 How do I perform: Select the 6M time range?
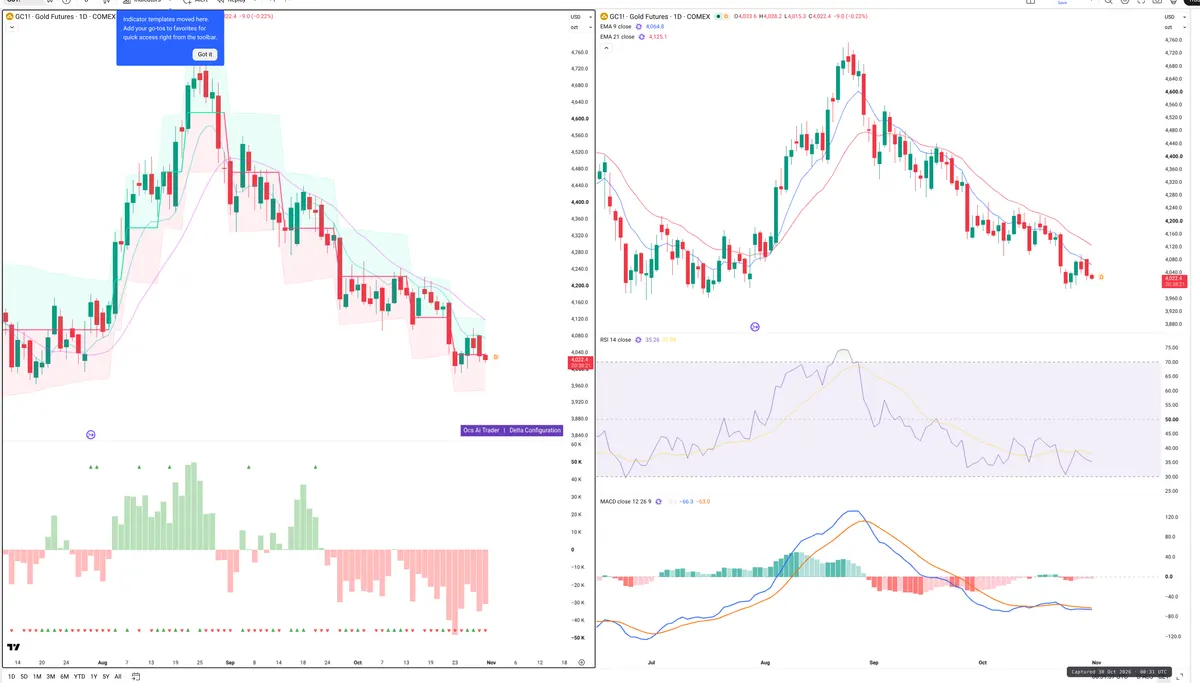point(64,676)
